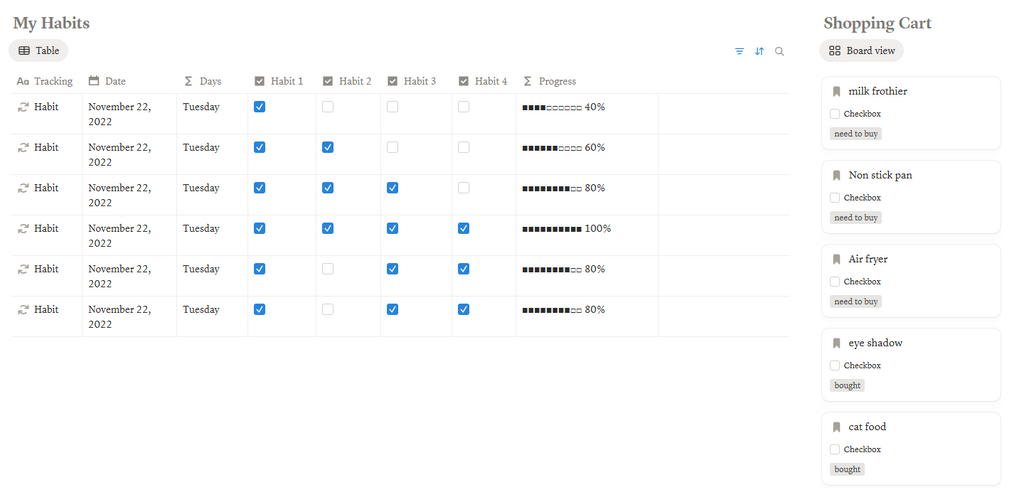Switch to the Board view tab

861,50
